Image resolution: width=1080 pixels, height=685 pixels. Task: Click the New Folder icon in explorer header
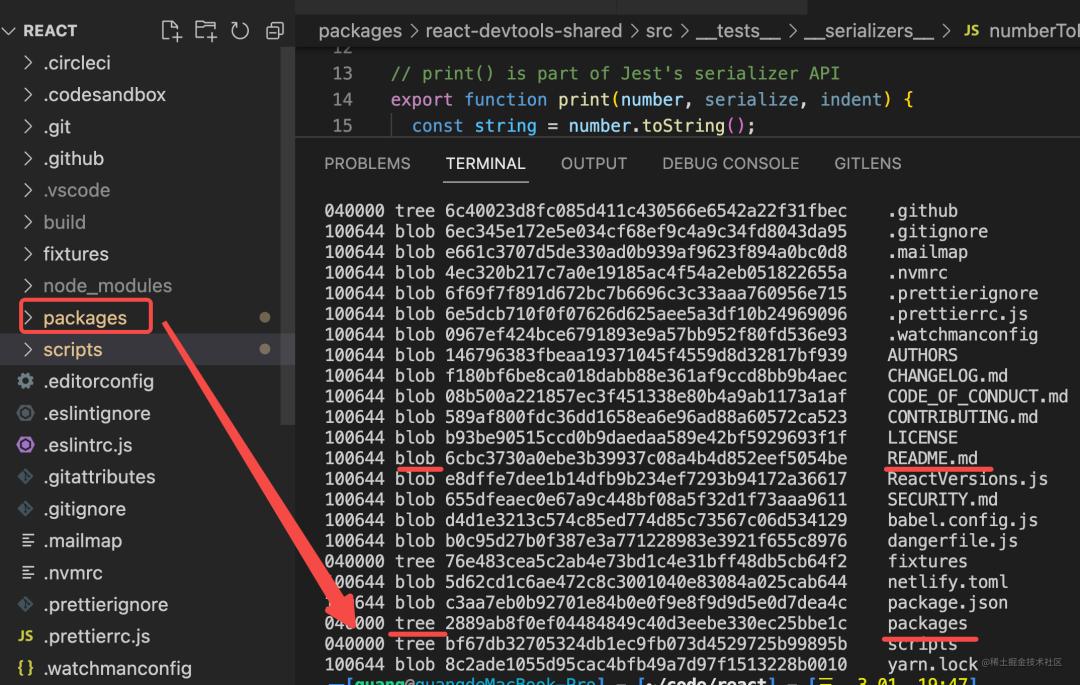point(205,30)
